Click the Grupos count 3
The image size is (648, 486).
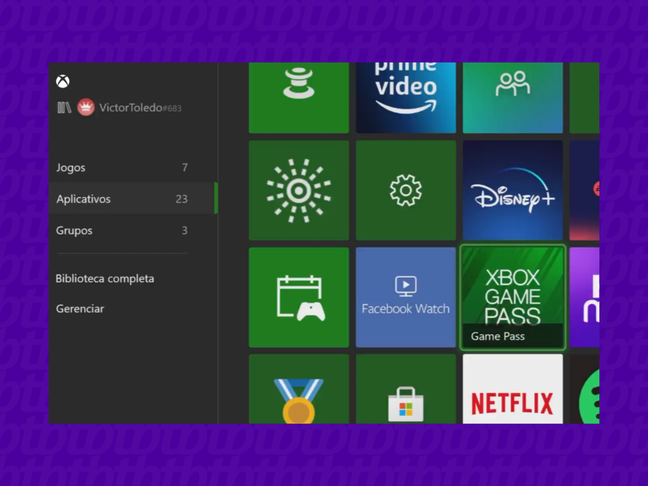click(185, 230)
